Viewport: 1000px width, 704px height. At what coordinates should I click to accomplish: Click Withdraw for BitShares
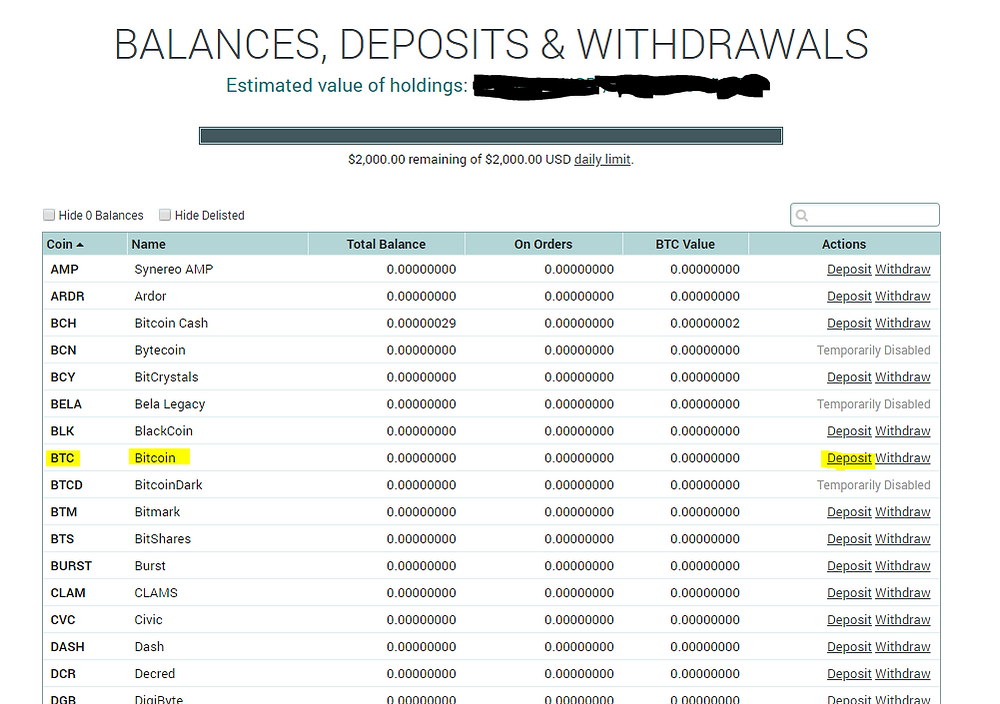tap(902, 539)
